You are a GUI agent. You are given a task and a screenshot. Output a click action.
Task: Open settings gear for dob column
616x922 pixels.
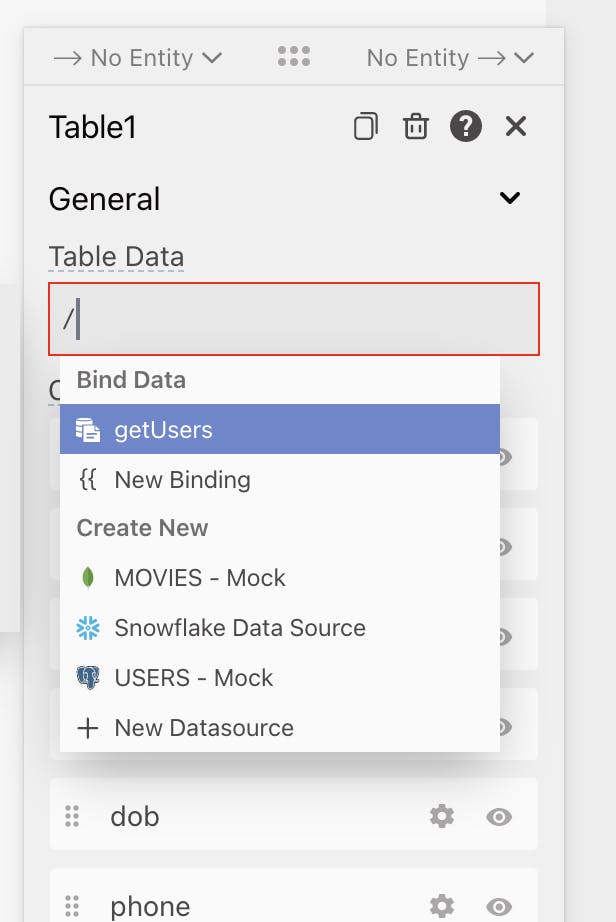(441, 816)
